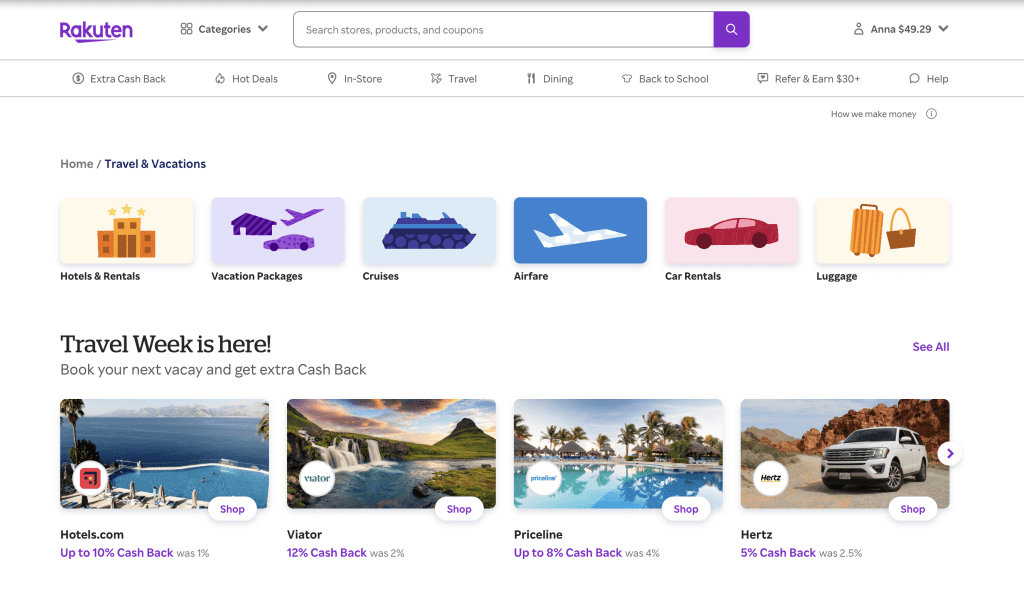Click the Travel Week is here! heading
The height and width of the screenshot is (600, 1024).
166,344
